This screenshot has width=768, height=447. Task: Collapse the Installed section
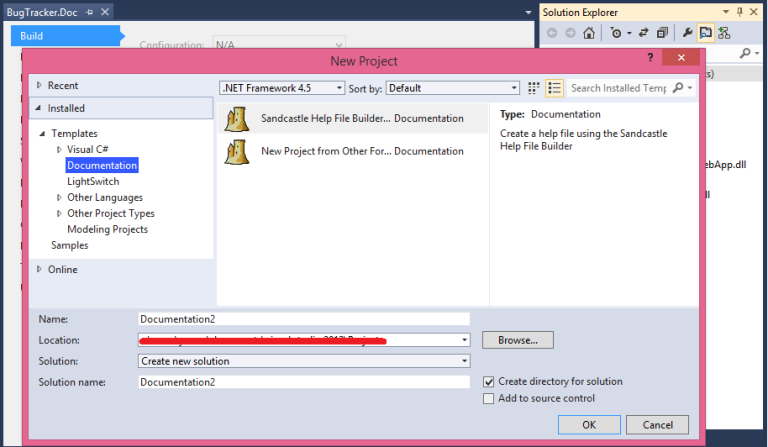(x=38, y=108)
